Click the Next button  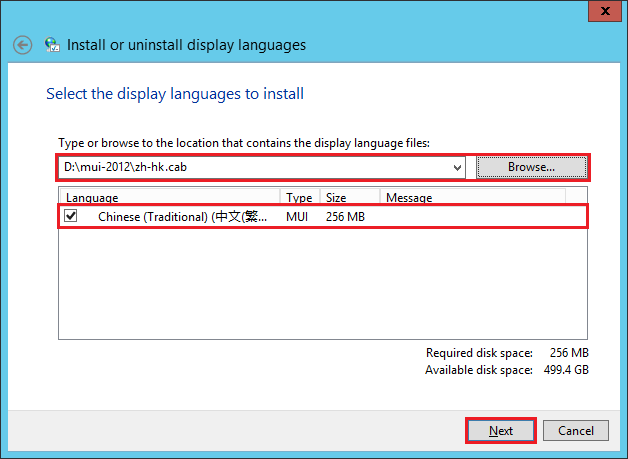[x=501, y=431]
